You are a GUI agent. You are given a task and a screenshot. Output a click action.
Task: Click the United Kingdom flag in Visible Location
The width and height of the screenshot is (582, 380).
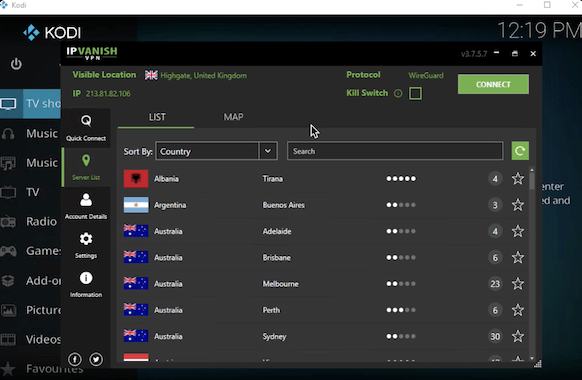tap(151, 75)
